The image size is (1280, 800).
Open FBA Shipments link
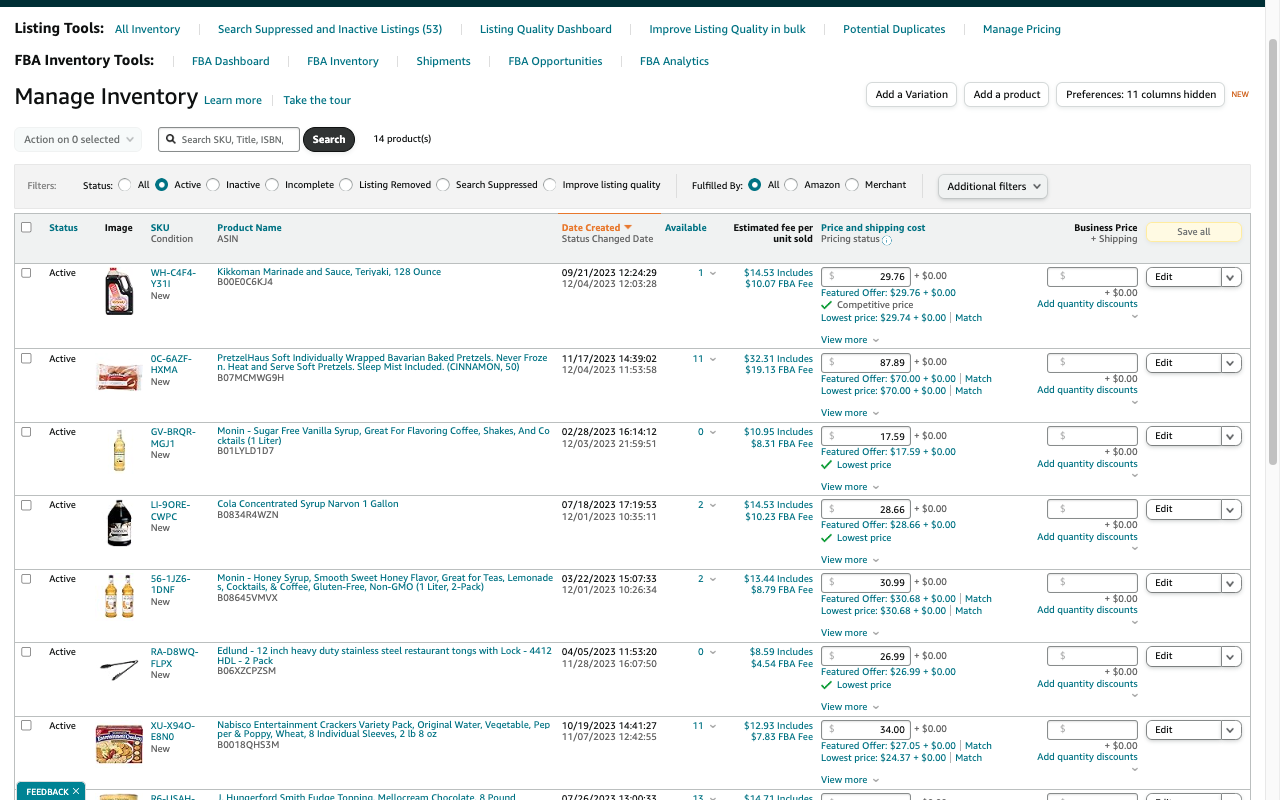click(443, 61)
